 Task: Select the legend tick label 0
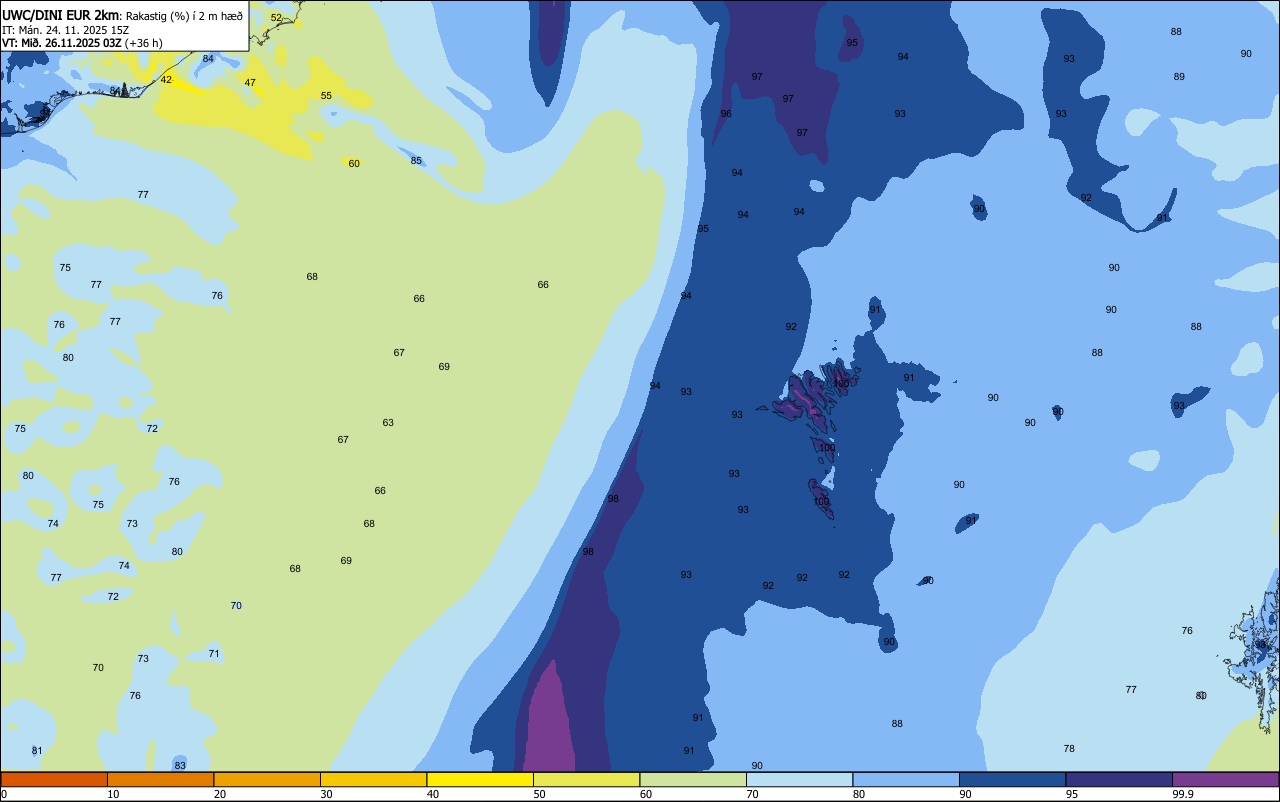click(x=4, y=794)
